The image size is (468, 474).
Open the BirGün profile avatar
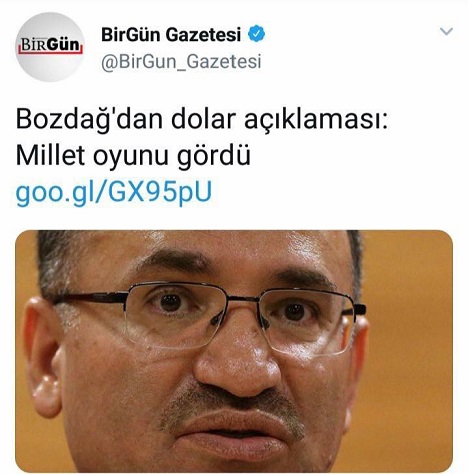(50, 47)
